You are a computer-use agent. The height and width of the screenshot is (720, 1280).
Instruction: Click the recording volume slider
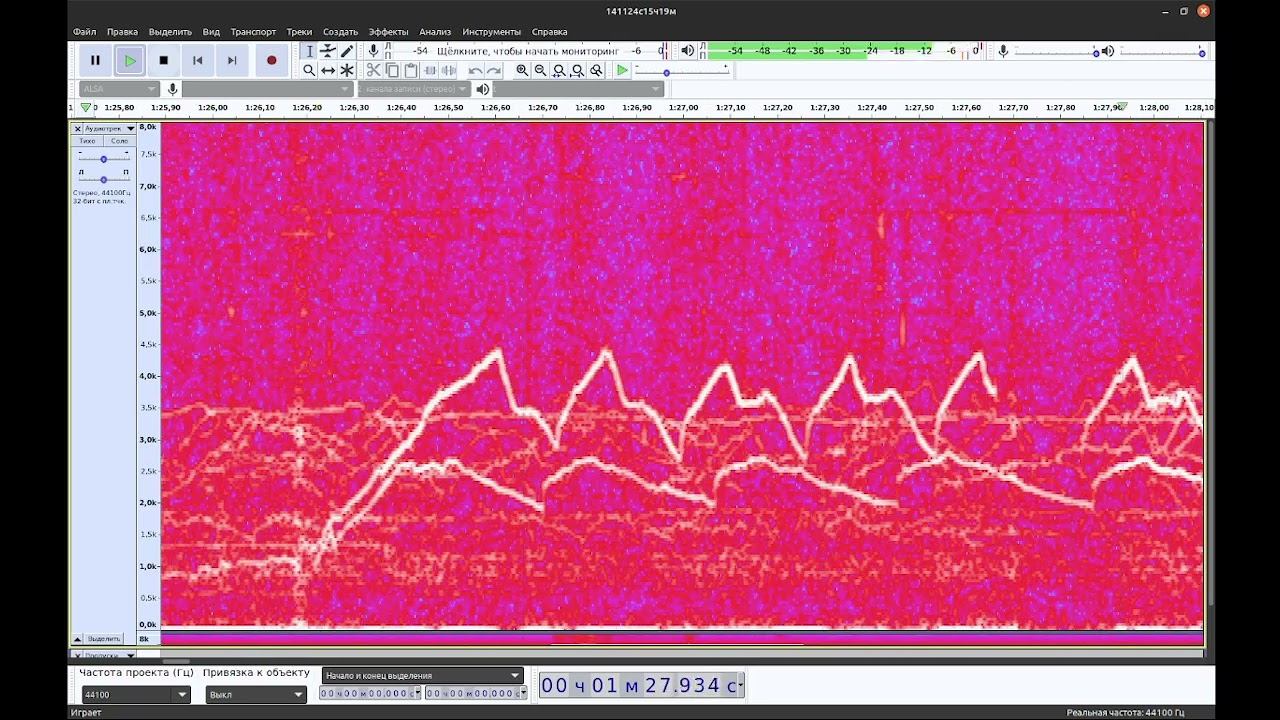[1055, 52]
